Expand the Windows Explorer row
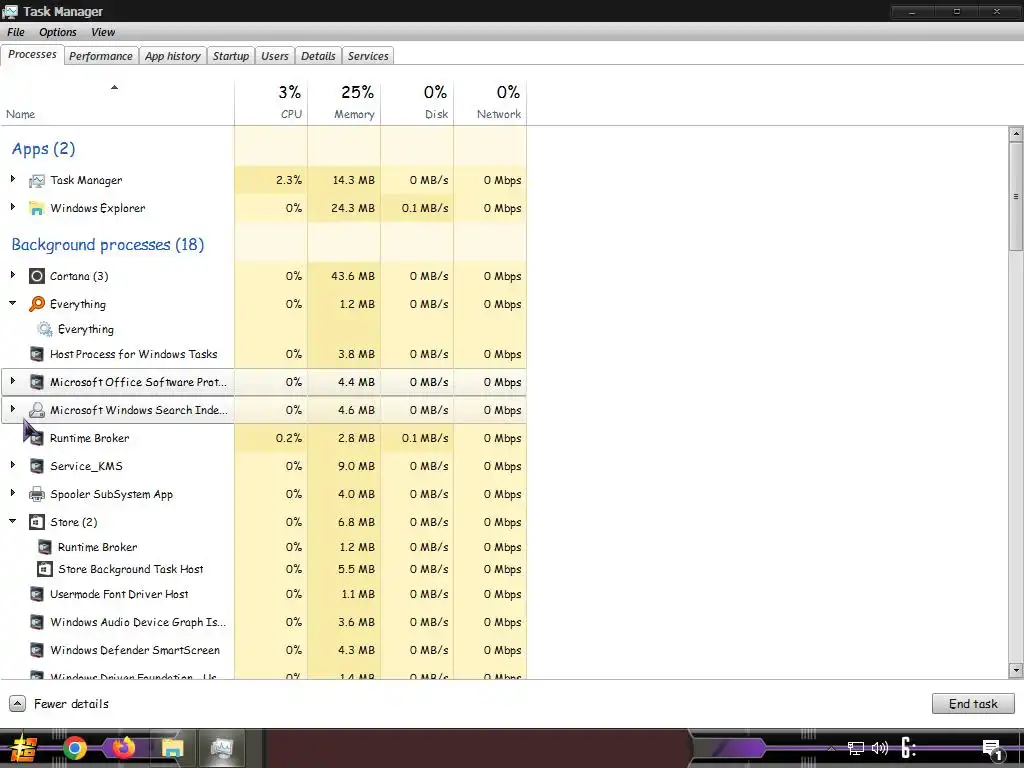The image size is (1024, 768). pyautogui.click(x=12, y=207)
